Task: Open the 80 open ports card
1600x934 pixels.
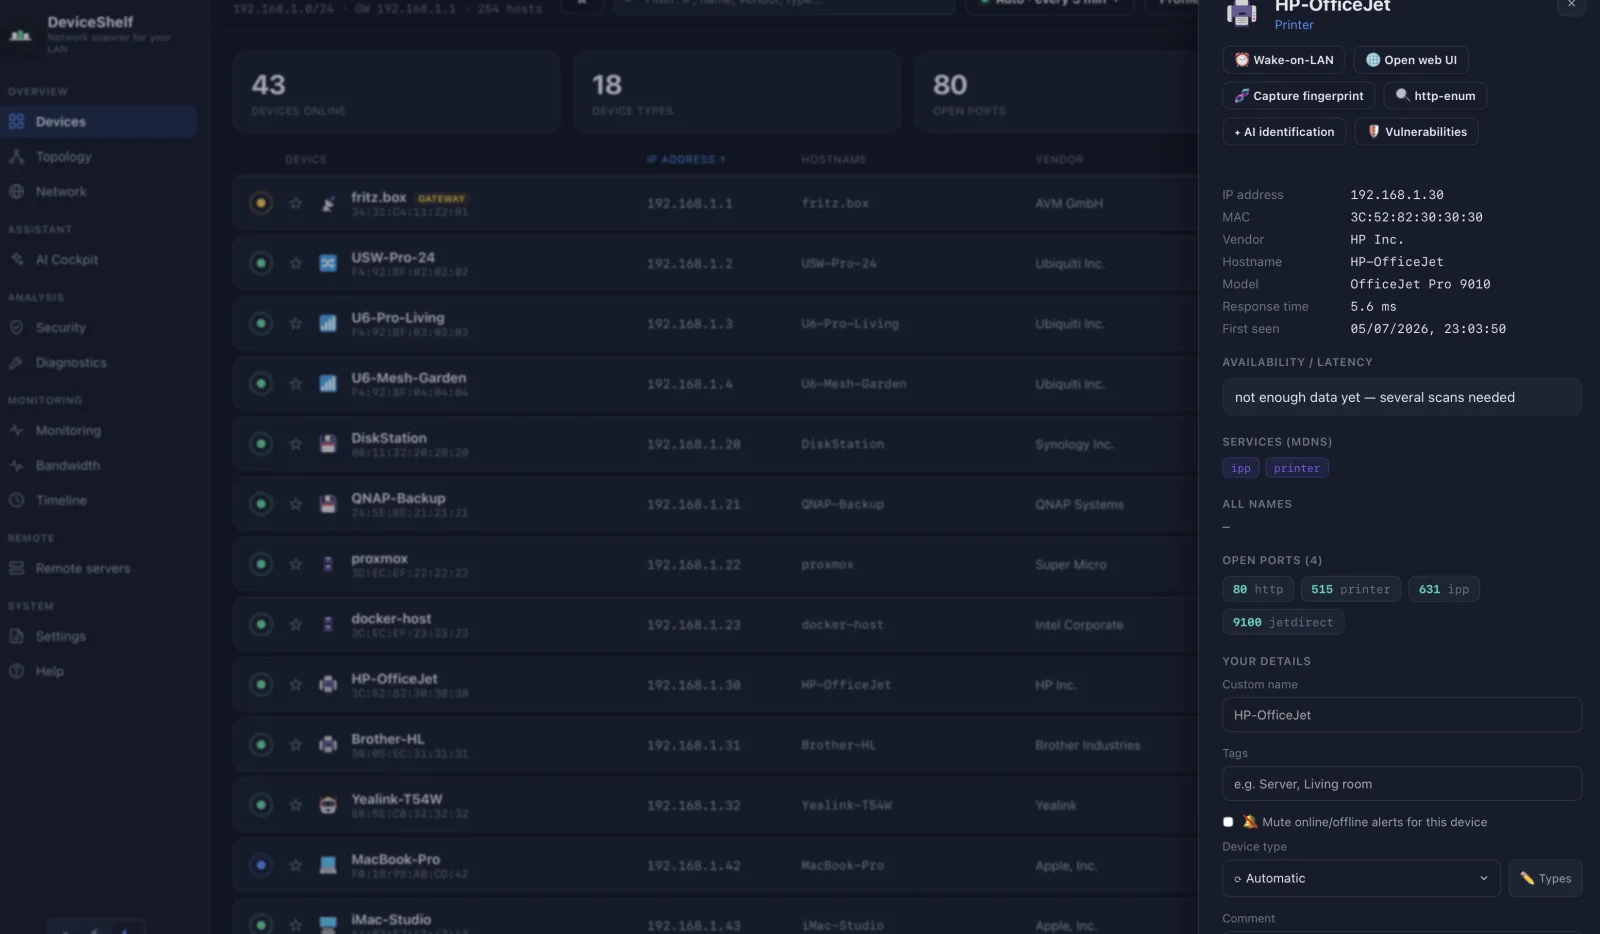Action: (1057, 92)
